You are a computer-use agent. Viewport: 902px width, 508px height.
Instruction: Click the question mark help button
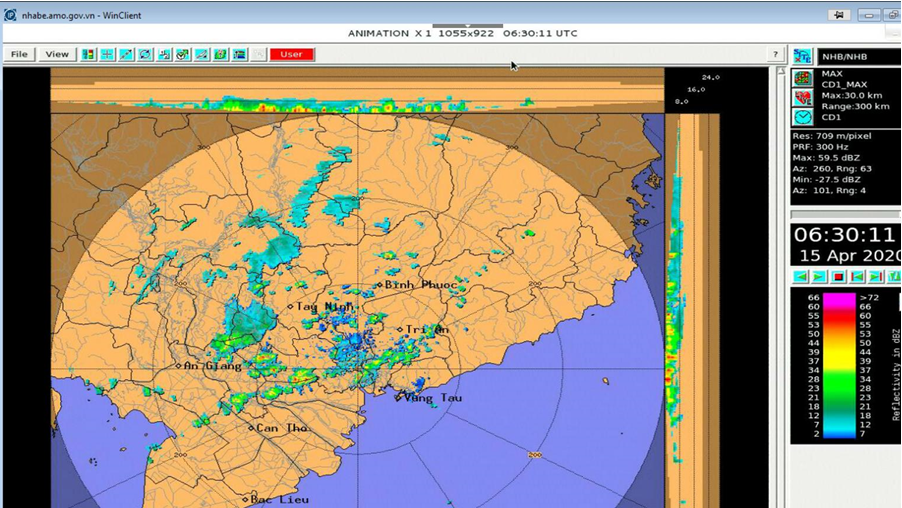coord(775,54)
